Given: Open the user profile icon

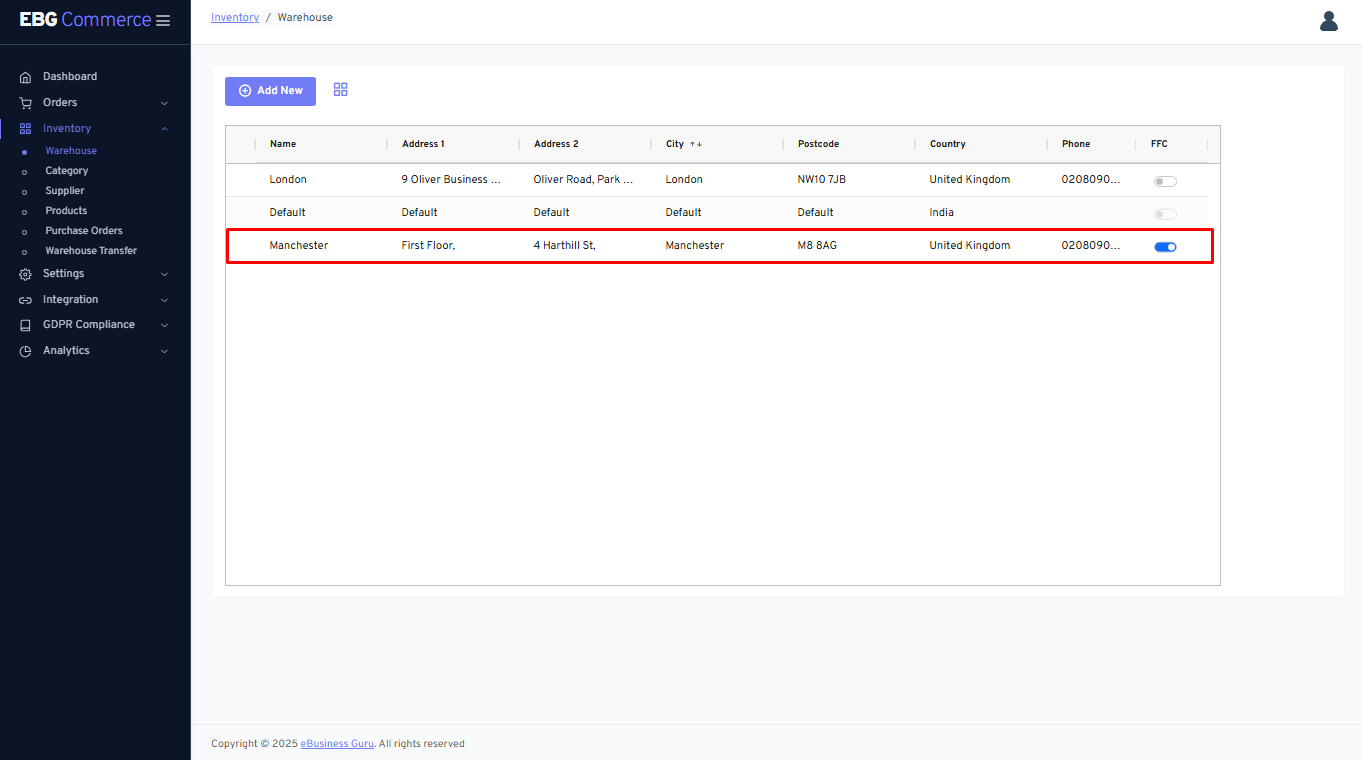Looking at the screenshot, I should click(1328, 21).
